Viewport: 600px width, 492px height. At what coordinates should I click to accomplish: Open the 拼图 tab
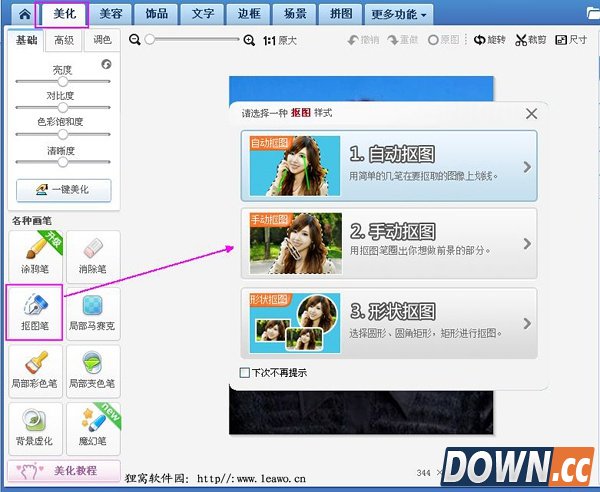click(x=341, y=14)
